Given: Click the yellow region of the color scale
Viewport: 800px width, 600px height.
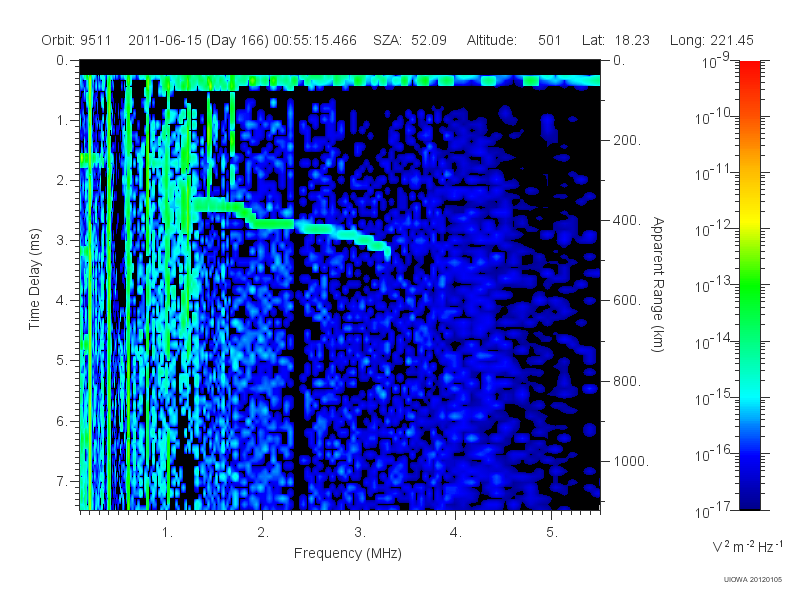Looking at the screenshot, I should click(x=750, y=217).
